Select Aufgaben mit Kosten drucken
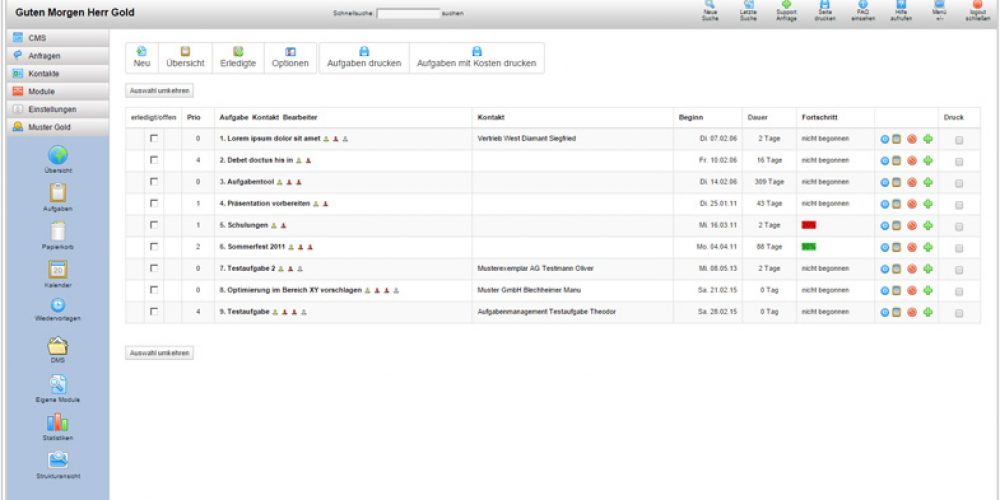This screenshot has width=1000, height=500. click(476, 57)
